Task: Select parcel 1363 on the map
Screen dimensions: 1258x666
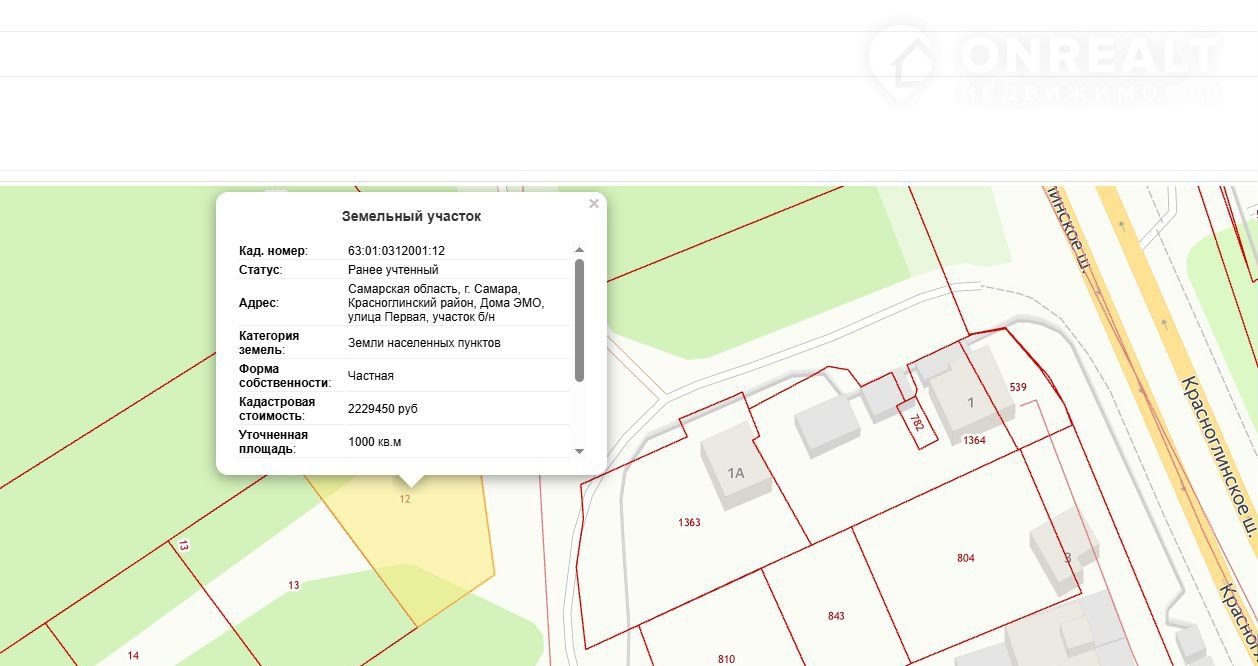Action: (689, 522)
